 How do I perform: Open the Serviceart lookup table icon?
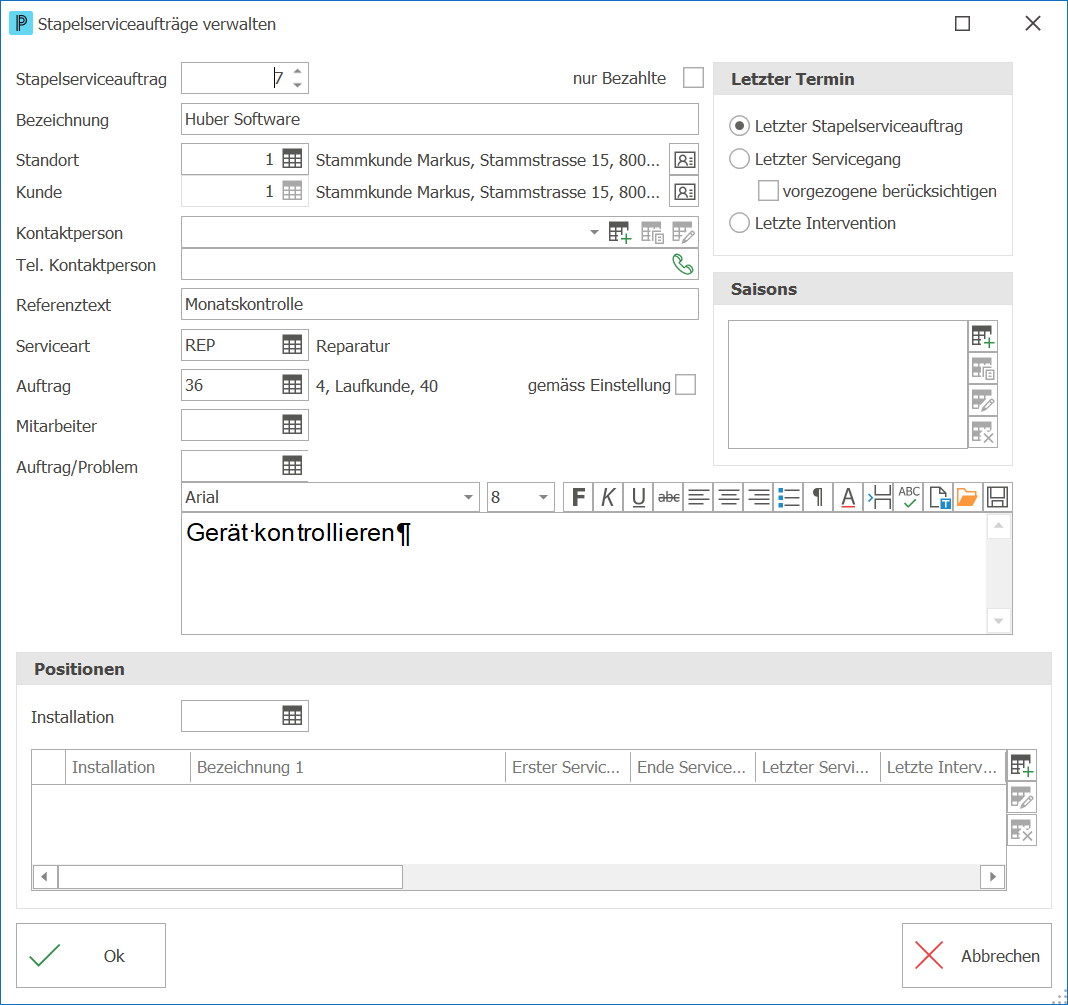coord(292,345)
